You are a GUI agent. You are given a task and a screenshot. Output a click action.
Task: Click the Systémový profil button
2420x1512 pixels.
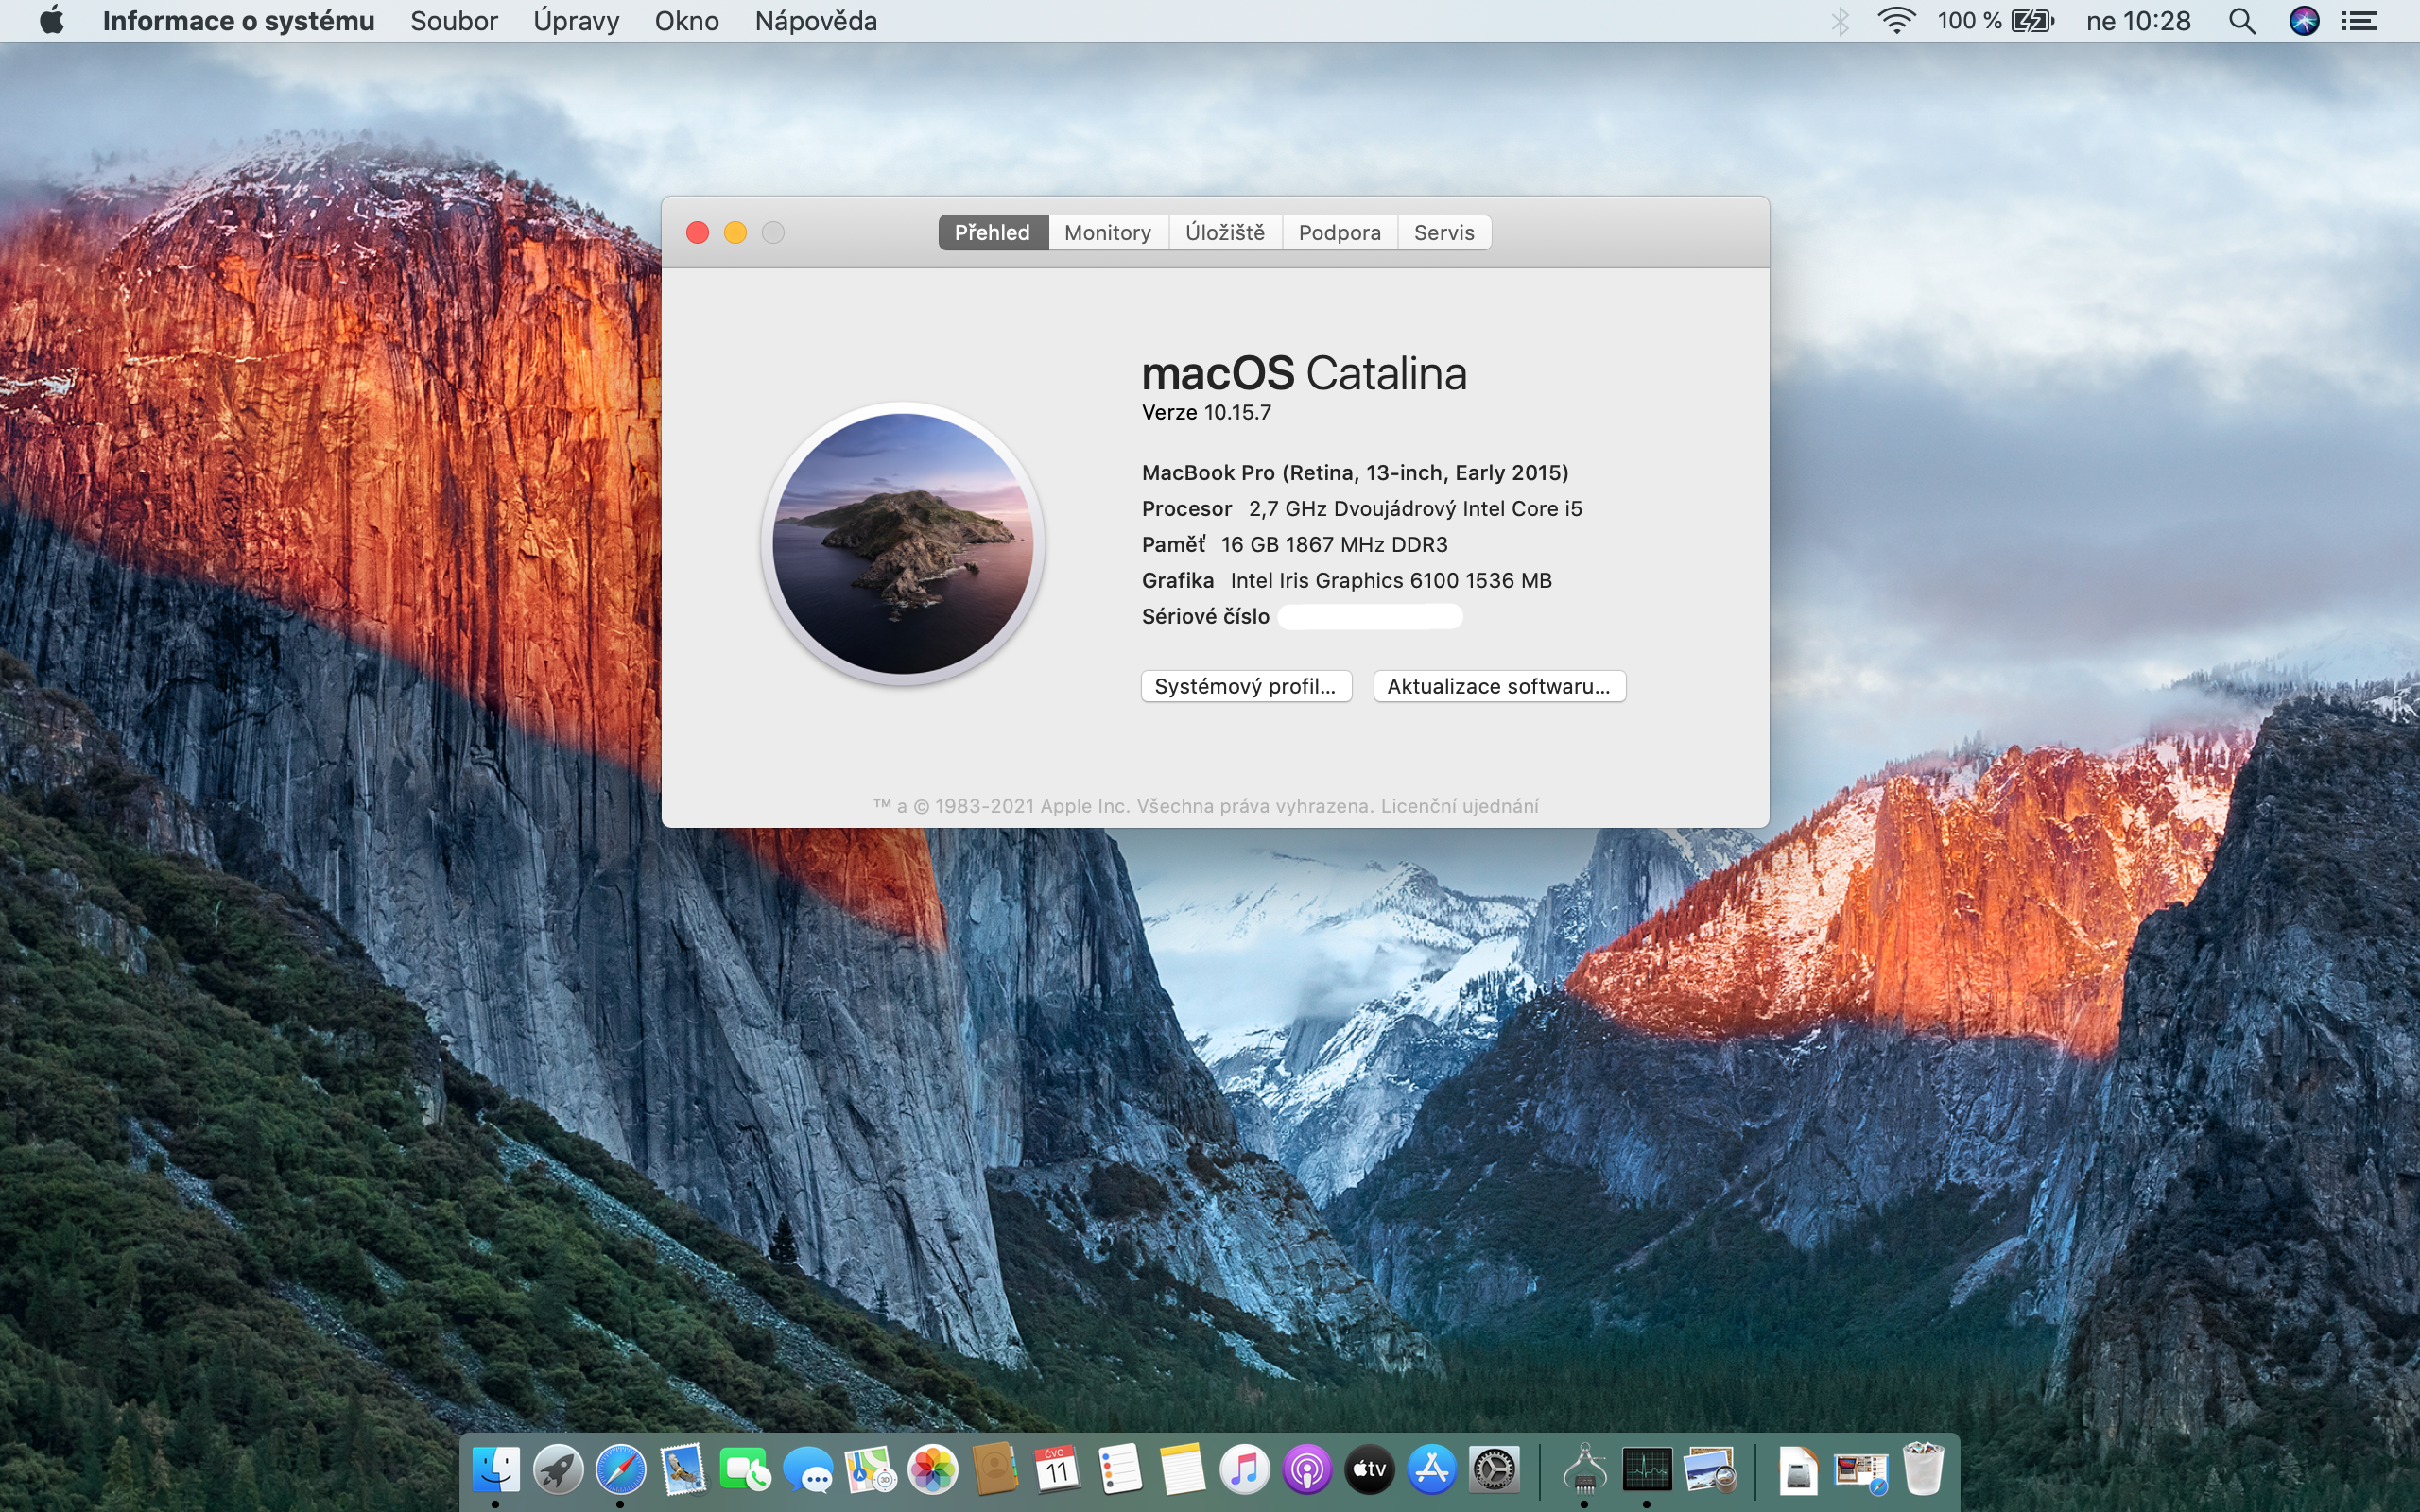[x=1245, y=686]
